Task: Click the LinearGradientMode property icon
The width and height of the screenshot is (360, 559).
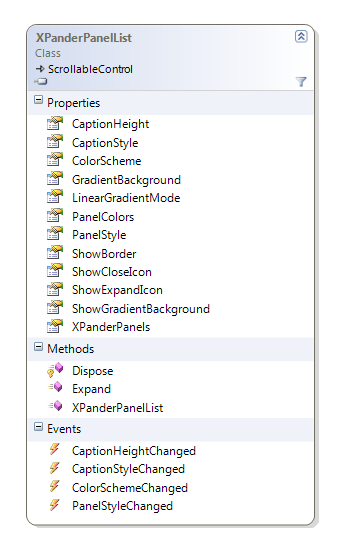Action: coord(55,197)
